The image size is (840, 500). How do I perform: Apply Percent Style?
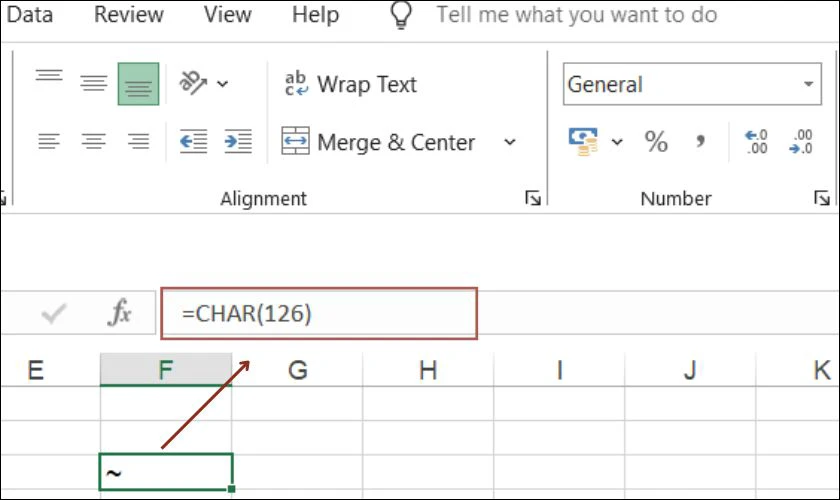click(656, 142)
